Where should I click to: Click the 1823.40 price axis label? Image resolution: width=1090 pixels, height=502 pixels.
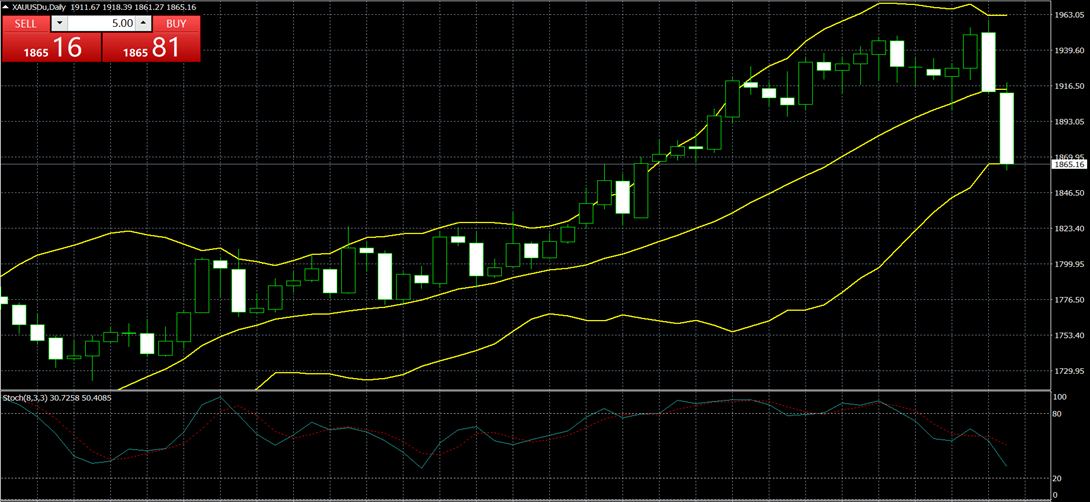click(x=1069, y=229)
